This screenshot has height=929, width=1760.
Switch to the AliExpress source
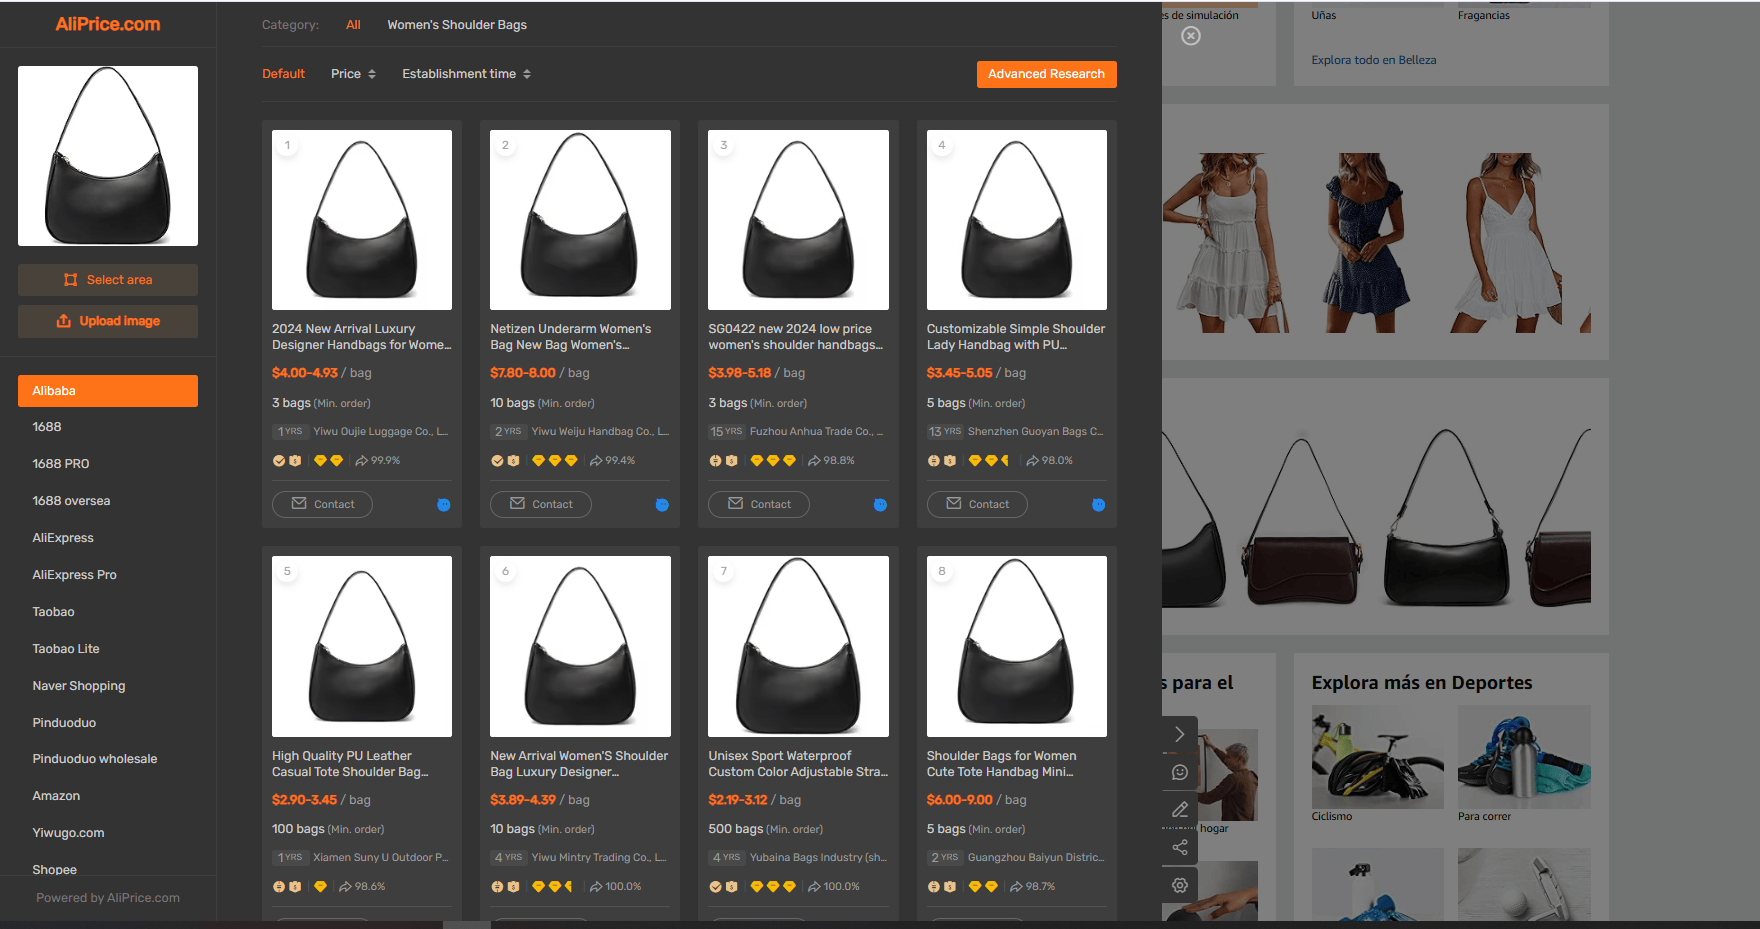pos(63,538)
